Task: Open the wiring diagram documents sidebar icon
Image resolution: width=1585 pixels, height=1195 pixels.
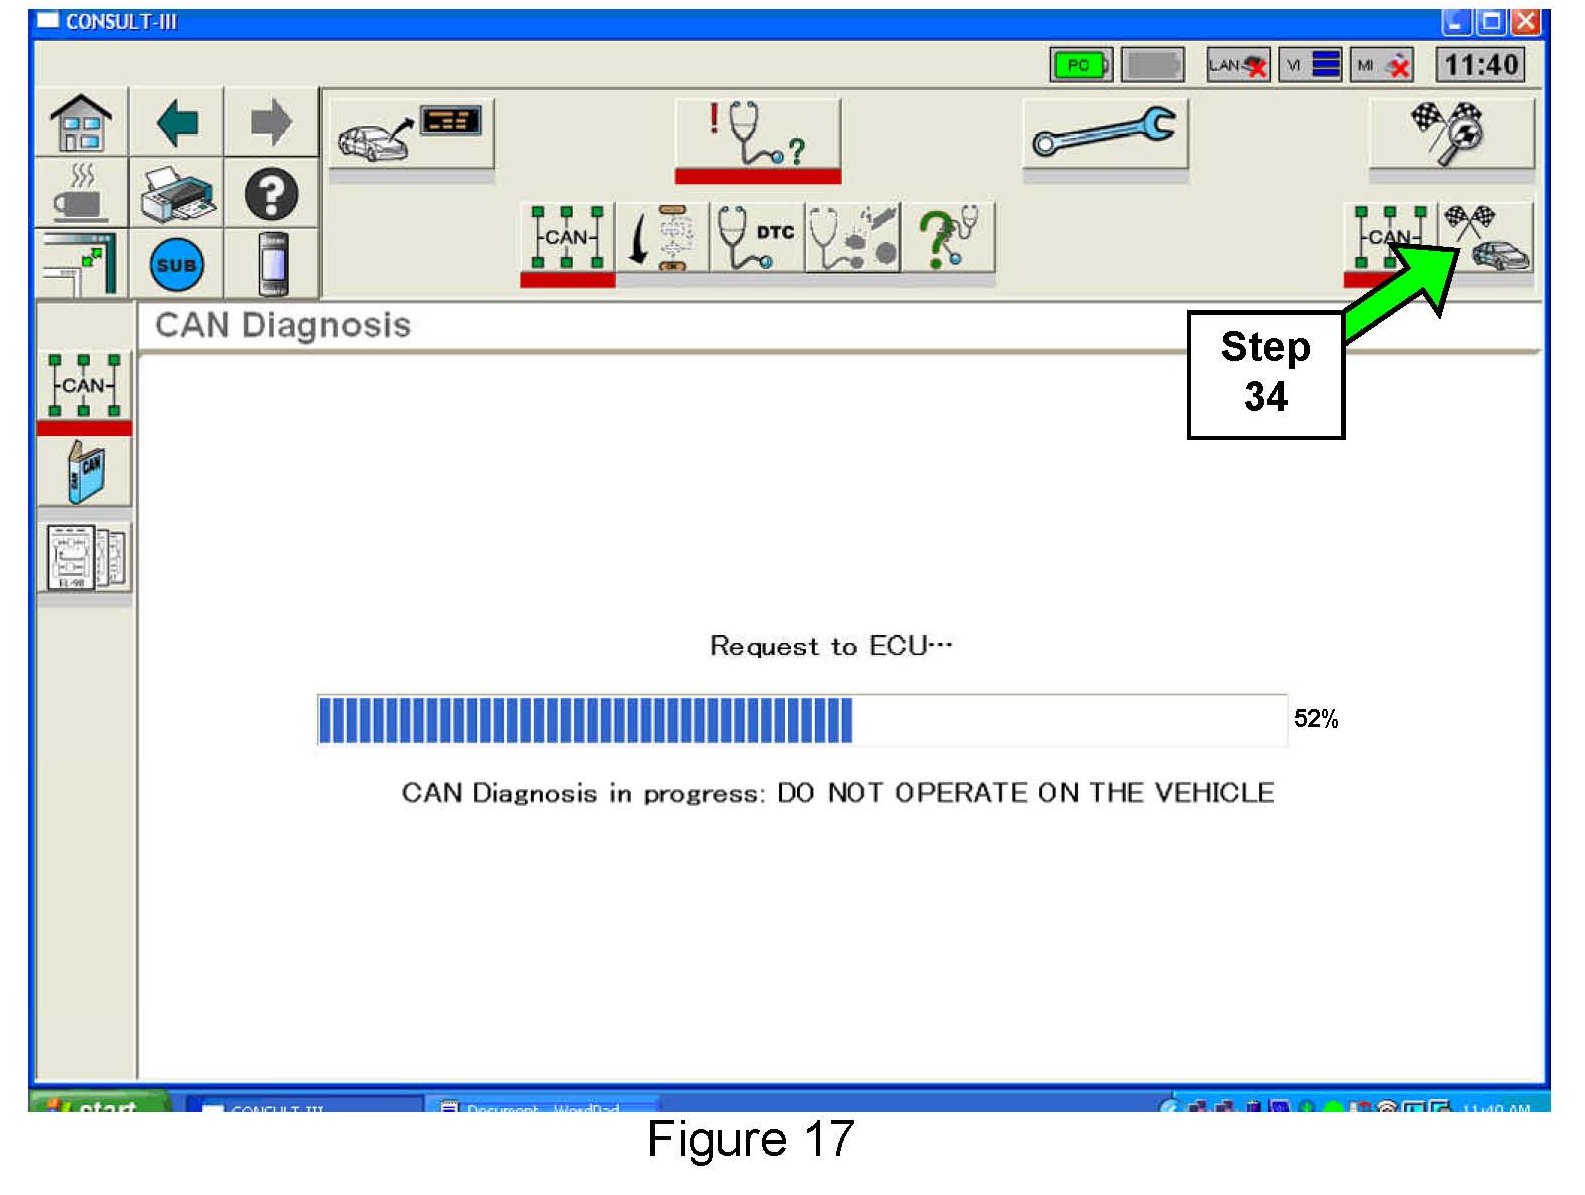Action: (85, 558)
